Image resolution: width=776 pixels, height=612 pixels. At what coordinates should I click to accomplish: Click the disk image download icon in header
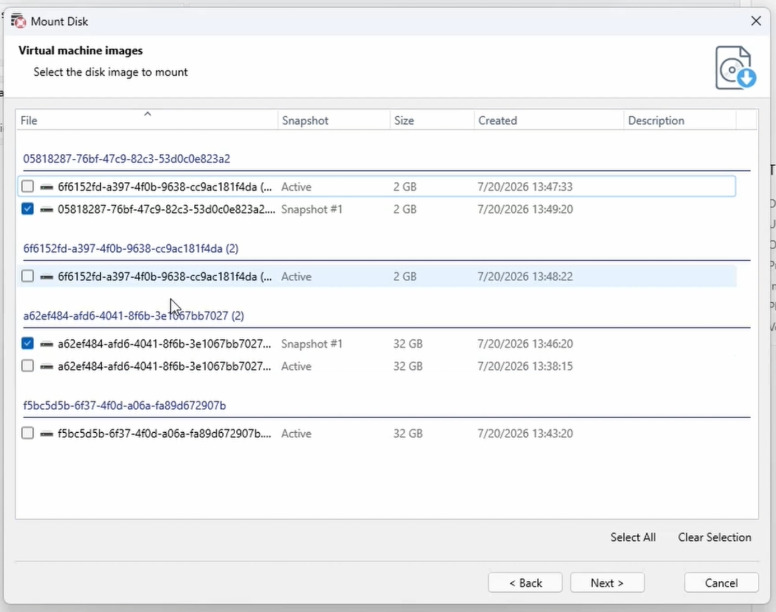[x=735, y=68]
